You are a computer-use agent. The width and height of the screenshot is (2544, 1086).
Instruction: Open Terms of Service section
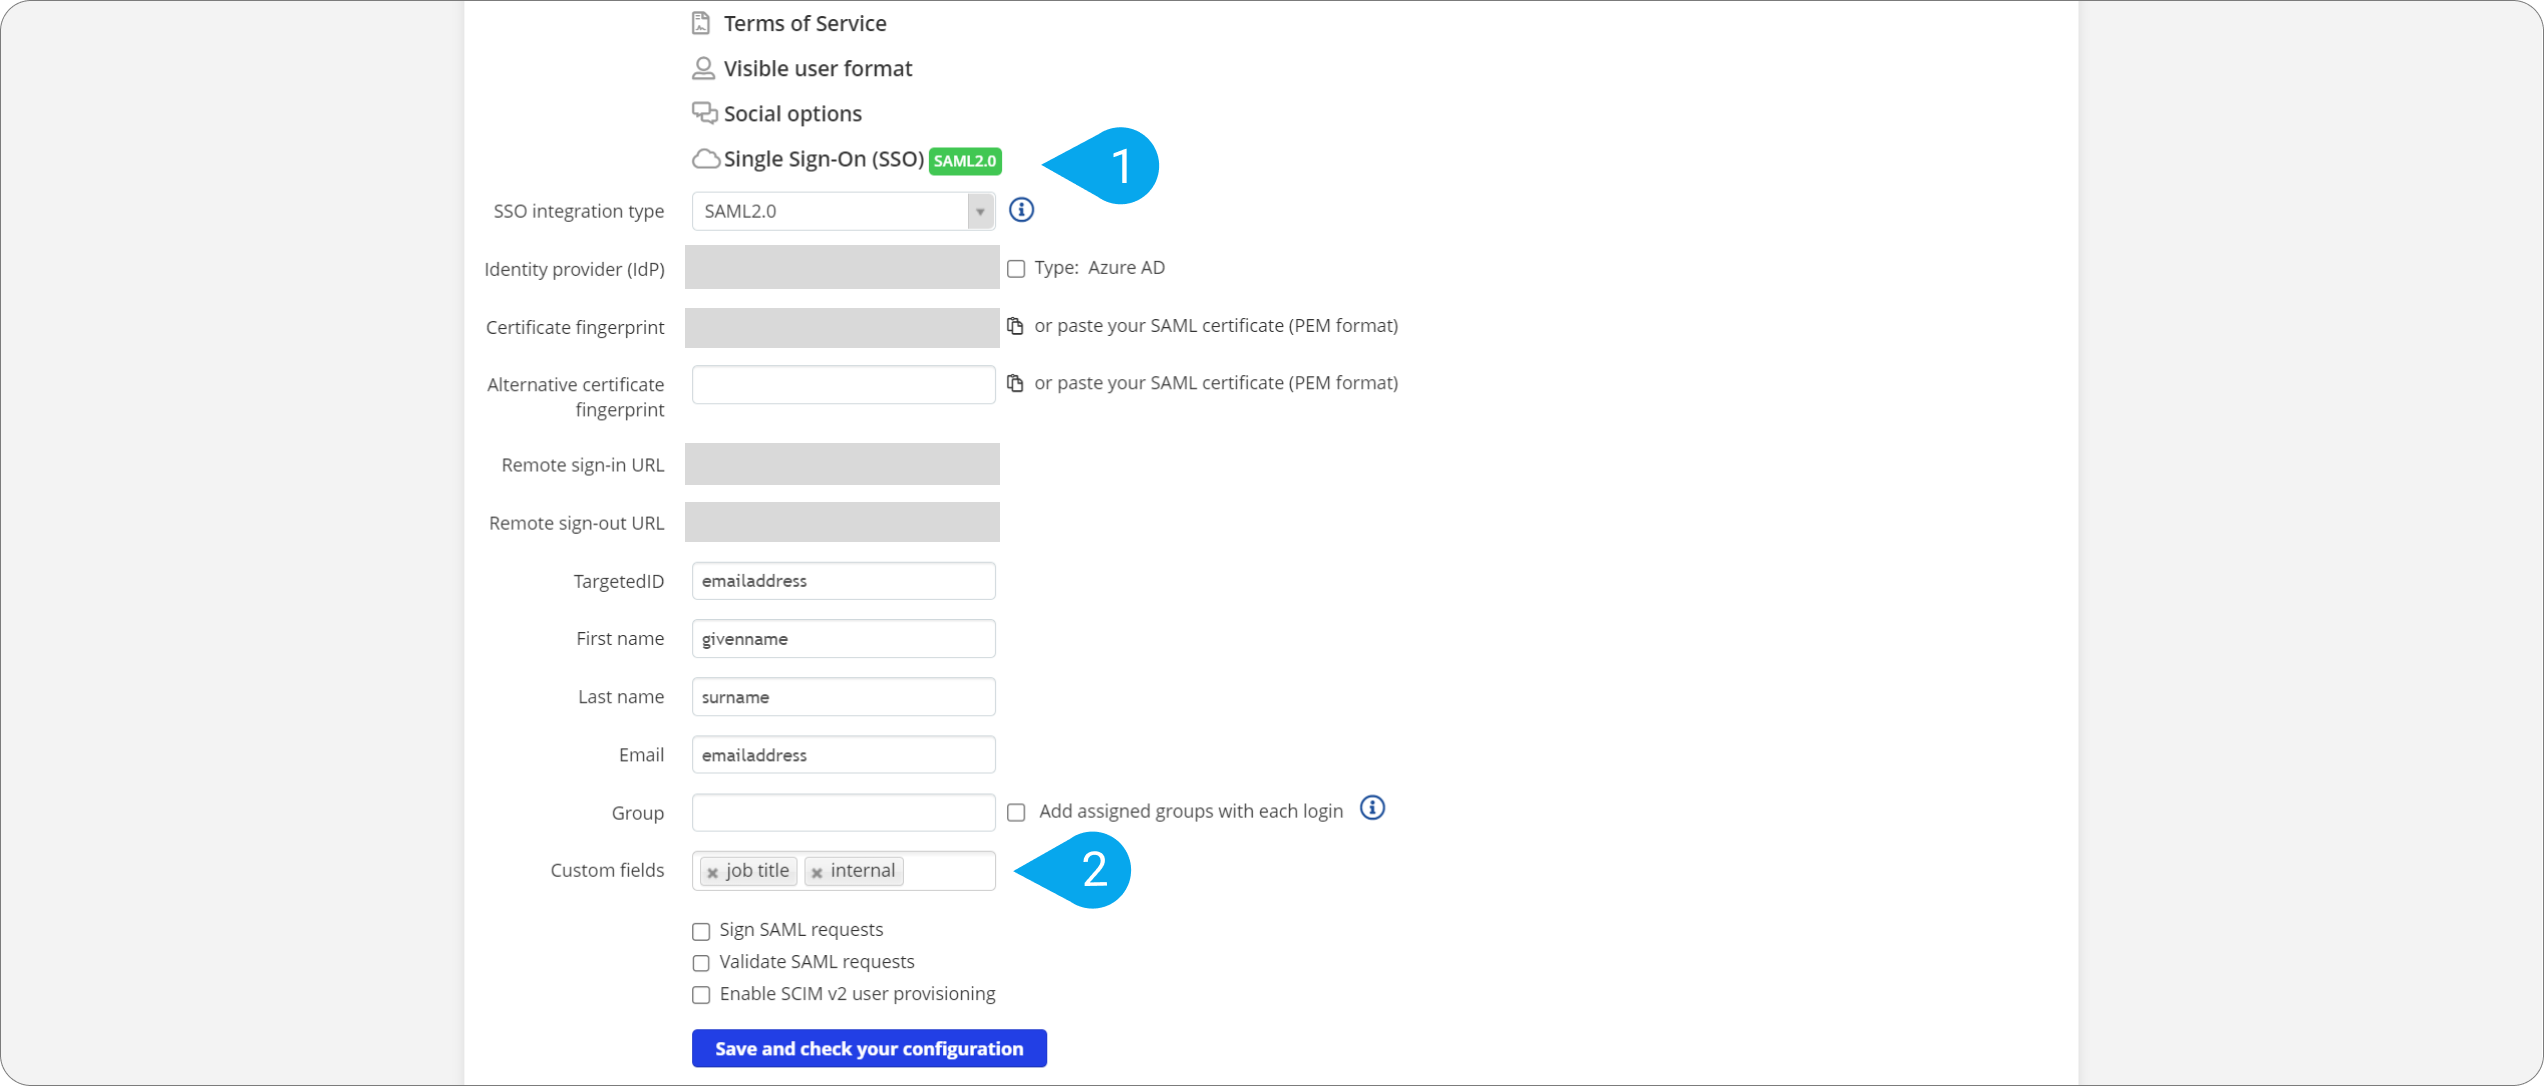pyautogui.click(x=804, y=23)
